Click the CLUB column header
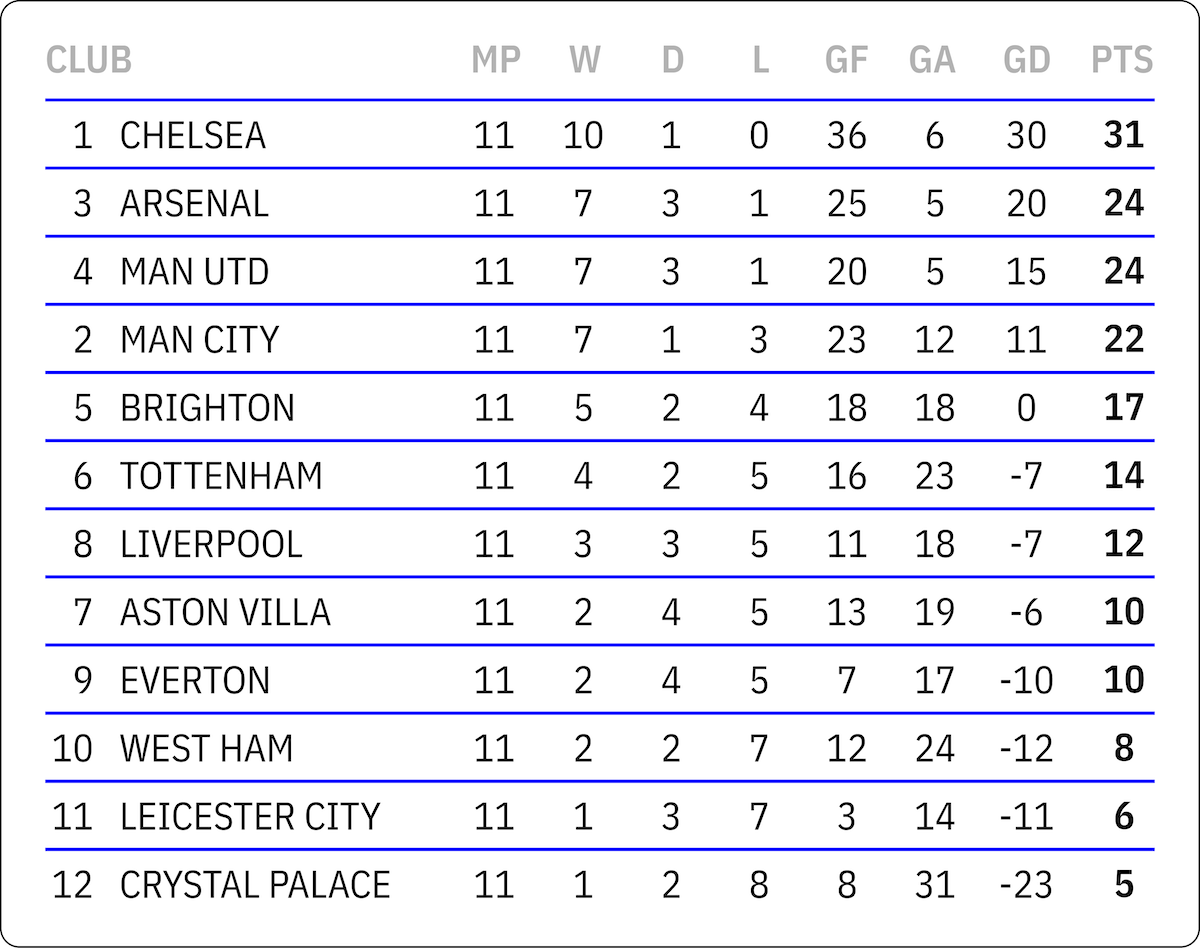This screenshot has height=948, width=1200. (x=89, y=60)
